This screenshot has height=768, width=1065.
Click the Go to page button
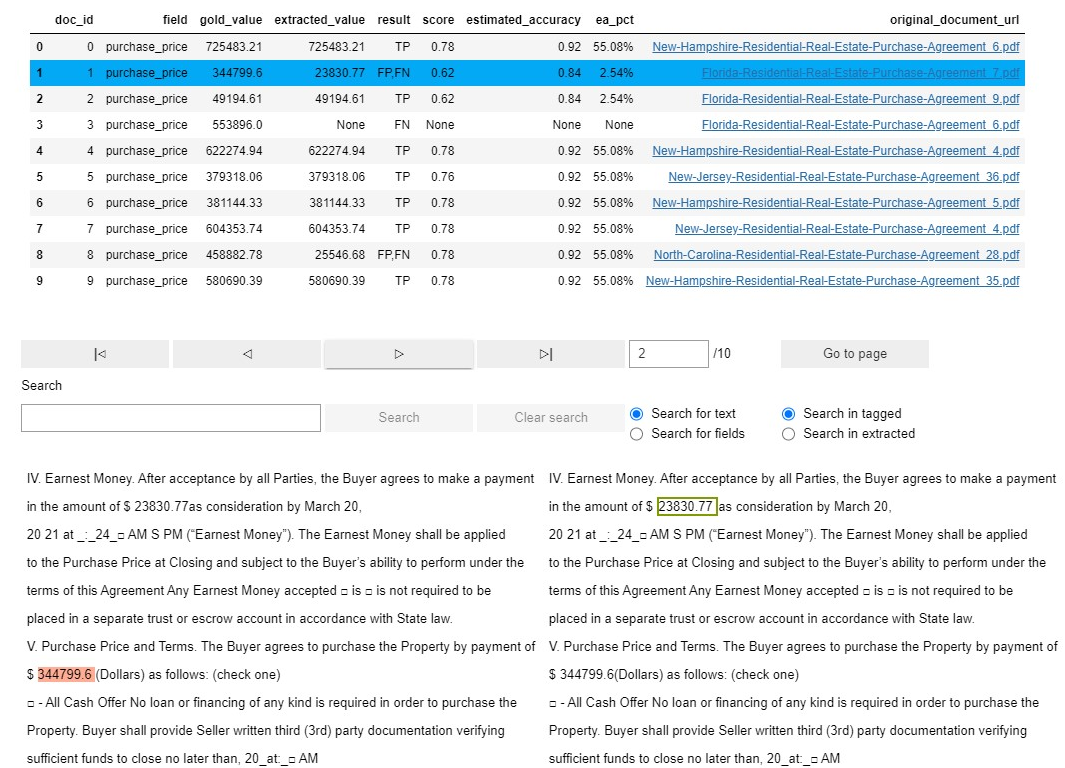point(854,354)
